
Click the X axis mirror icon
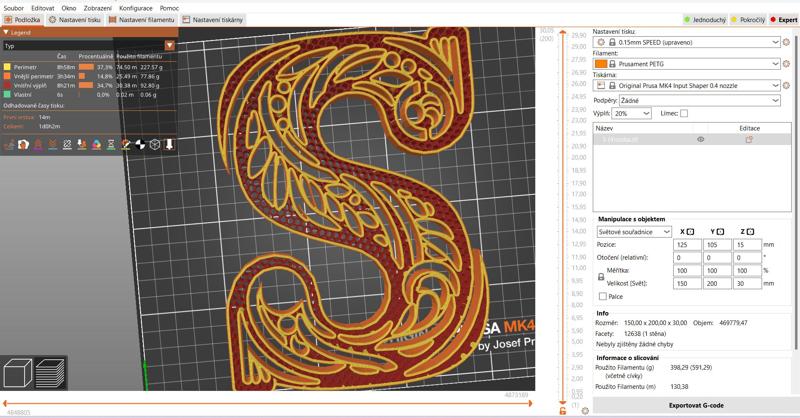click(690, 232)
